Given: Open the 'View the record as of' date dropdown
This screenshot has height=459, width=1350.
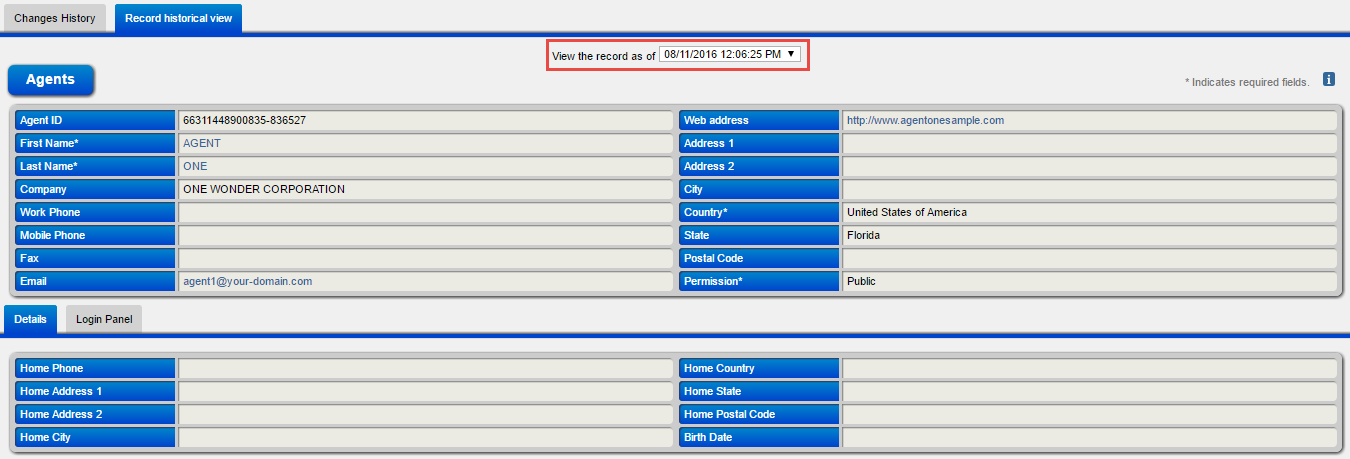Looking at the screenshot, I should 730,55.
